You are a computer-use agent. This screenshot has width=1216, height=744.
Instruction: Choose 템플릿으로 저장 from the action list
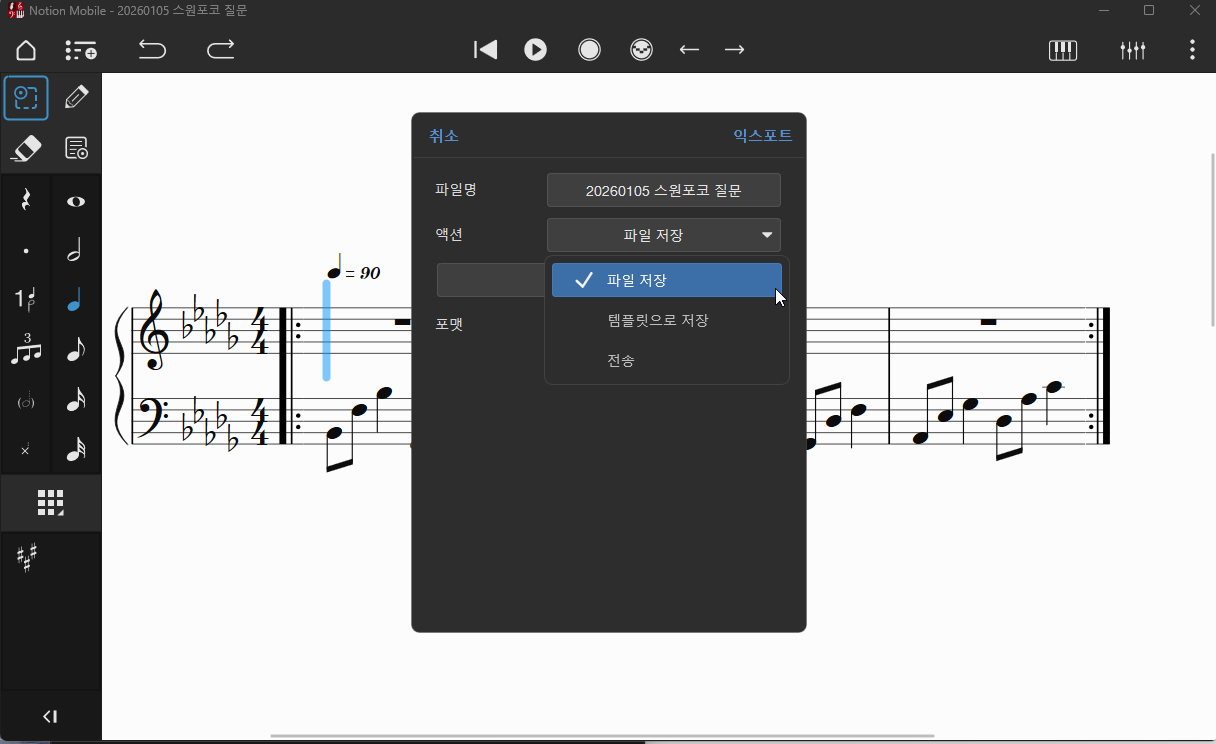(x=657, y=321)
